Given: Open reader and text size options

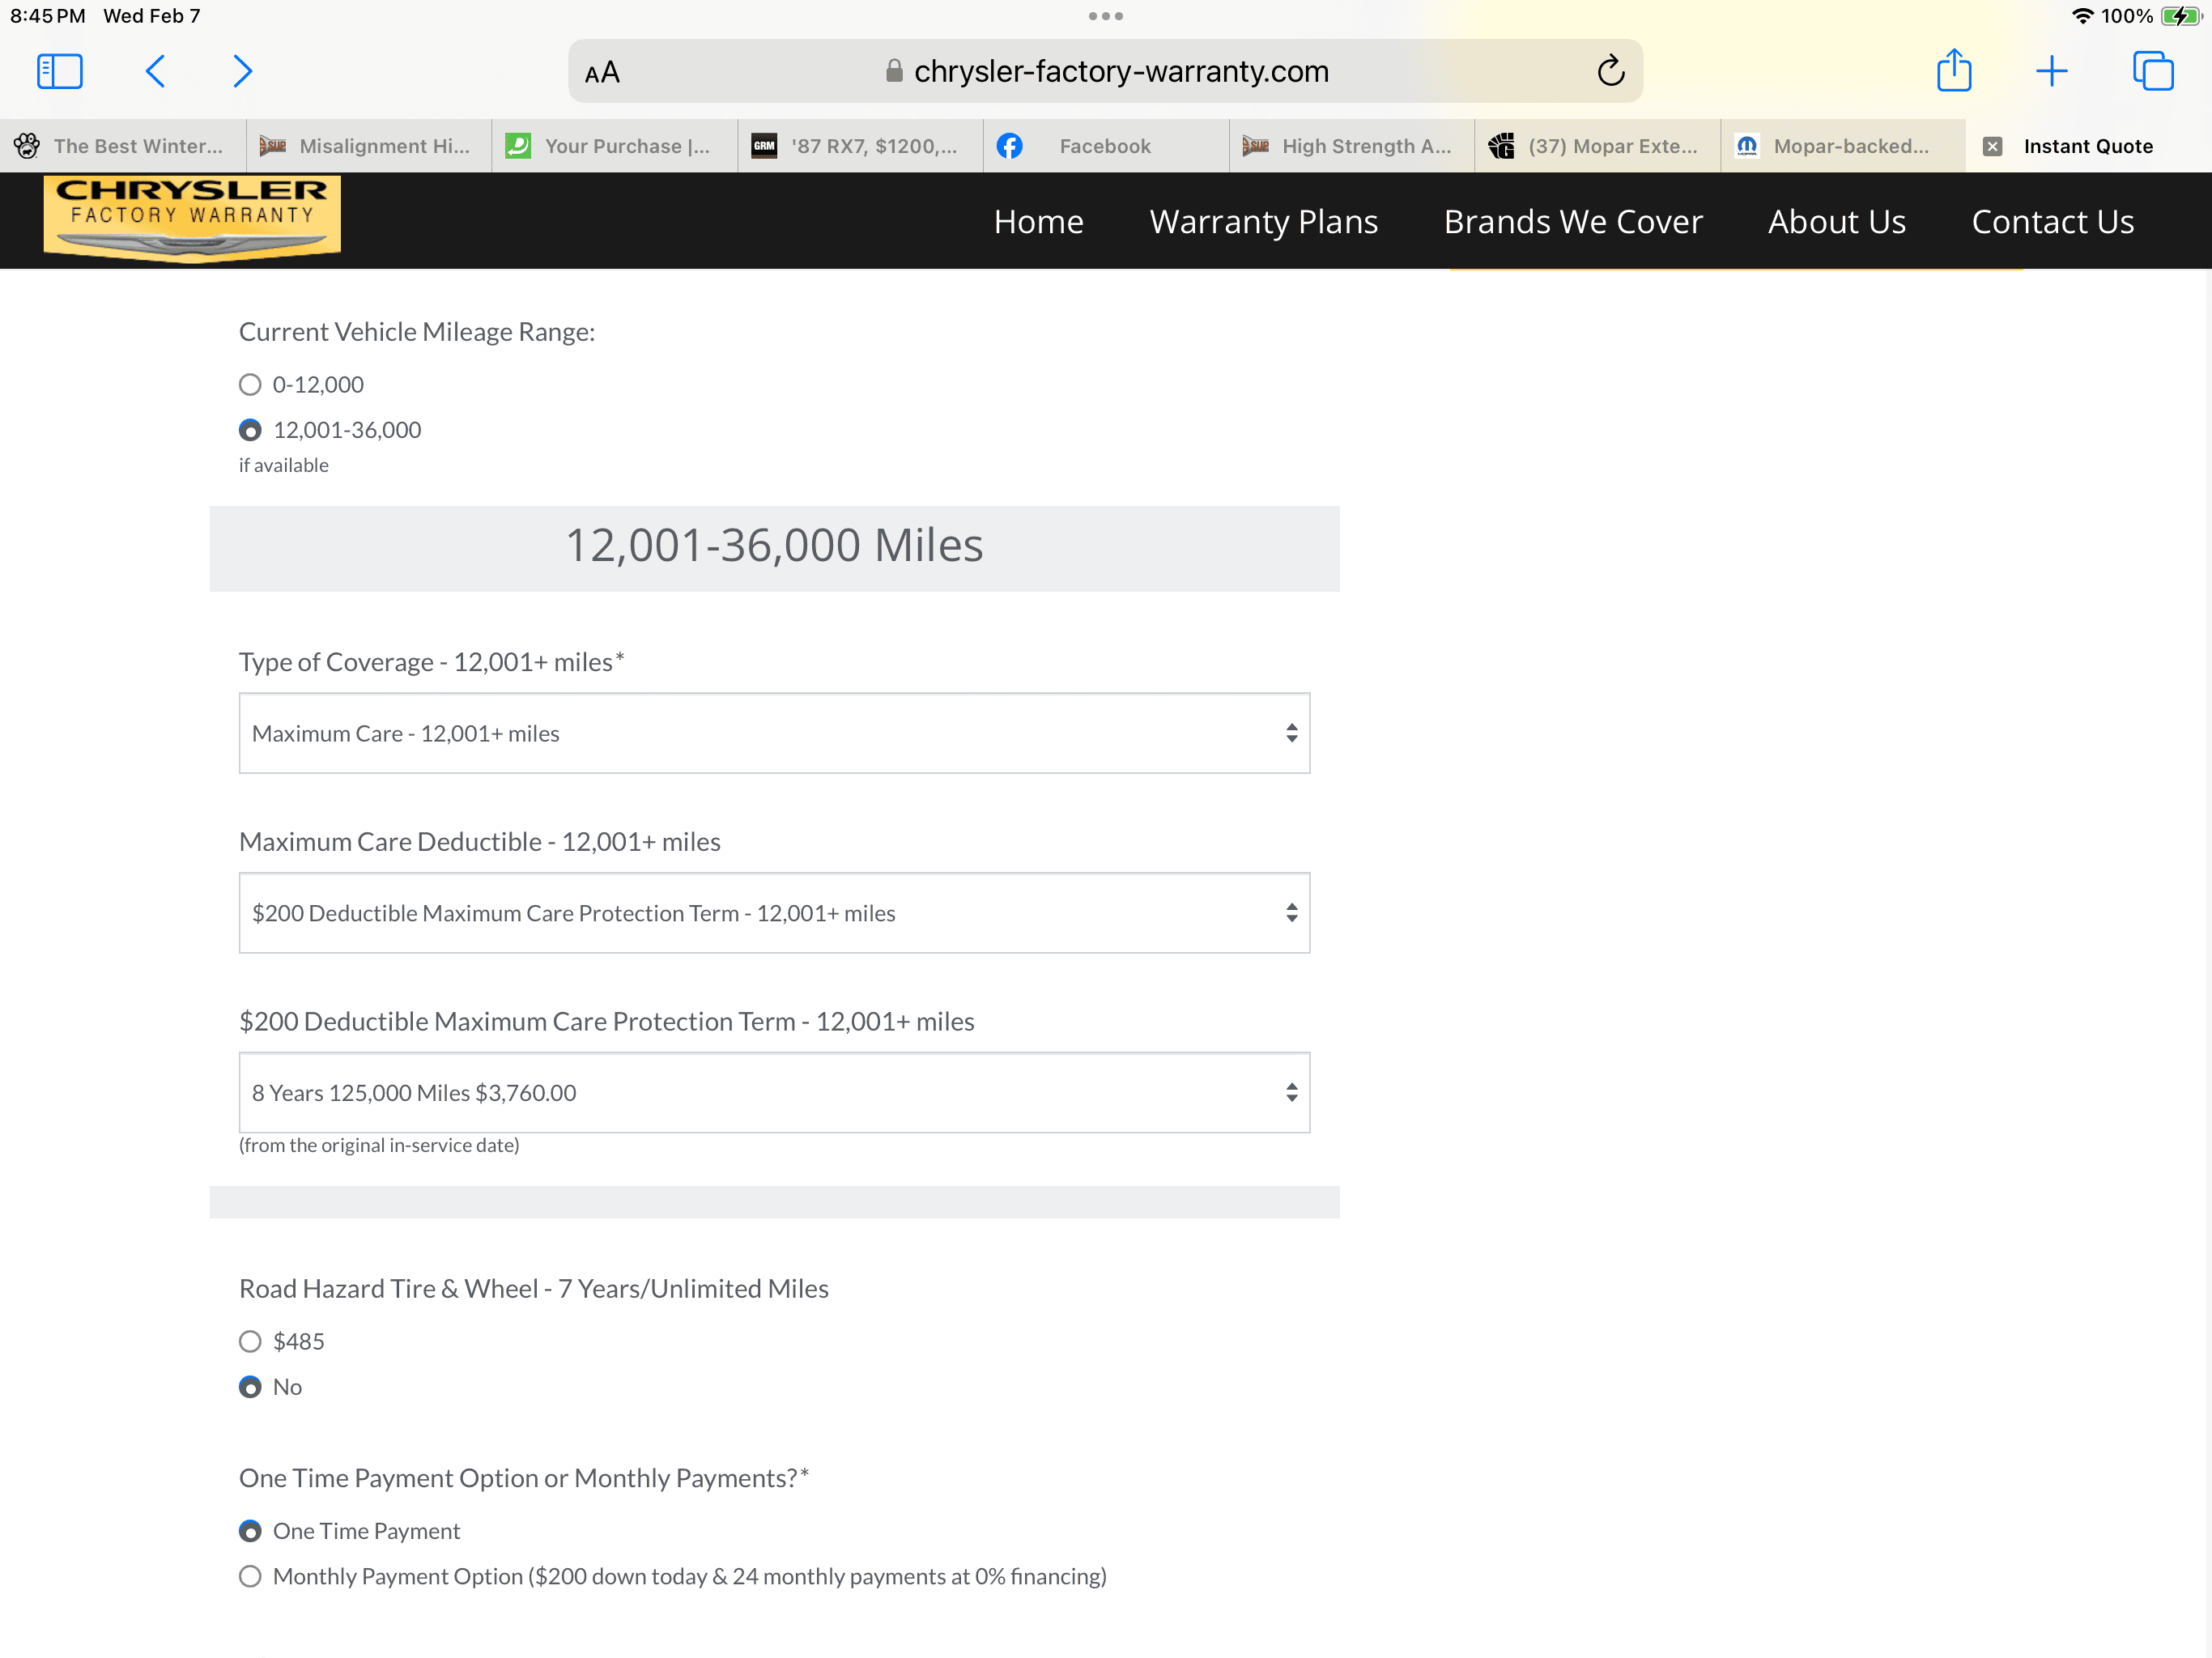Looking at the screenshot, I should 602,72.
